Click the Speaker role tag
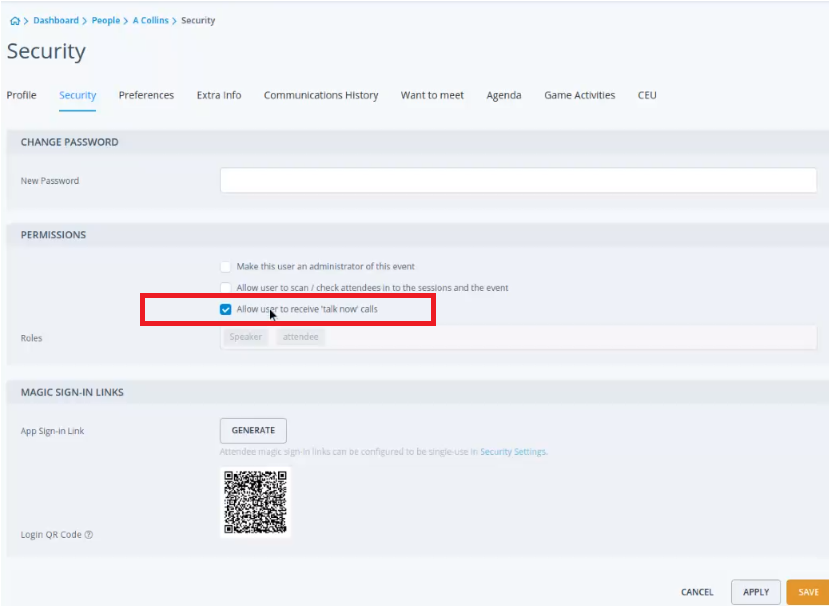 tap(246, 337)
